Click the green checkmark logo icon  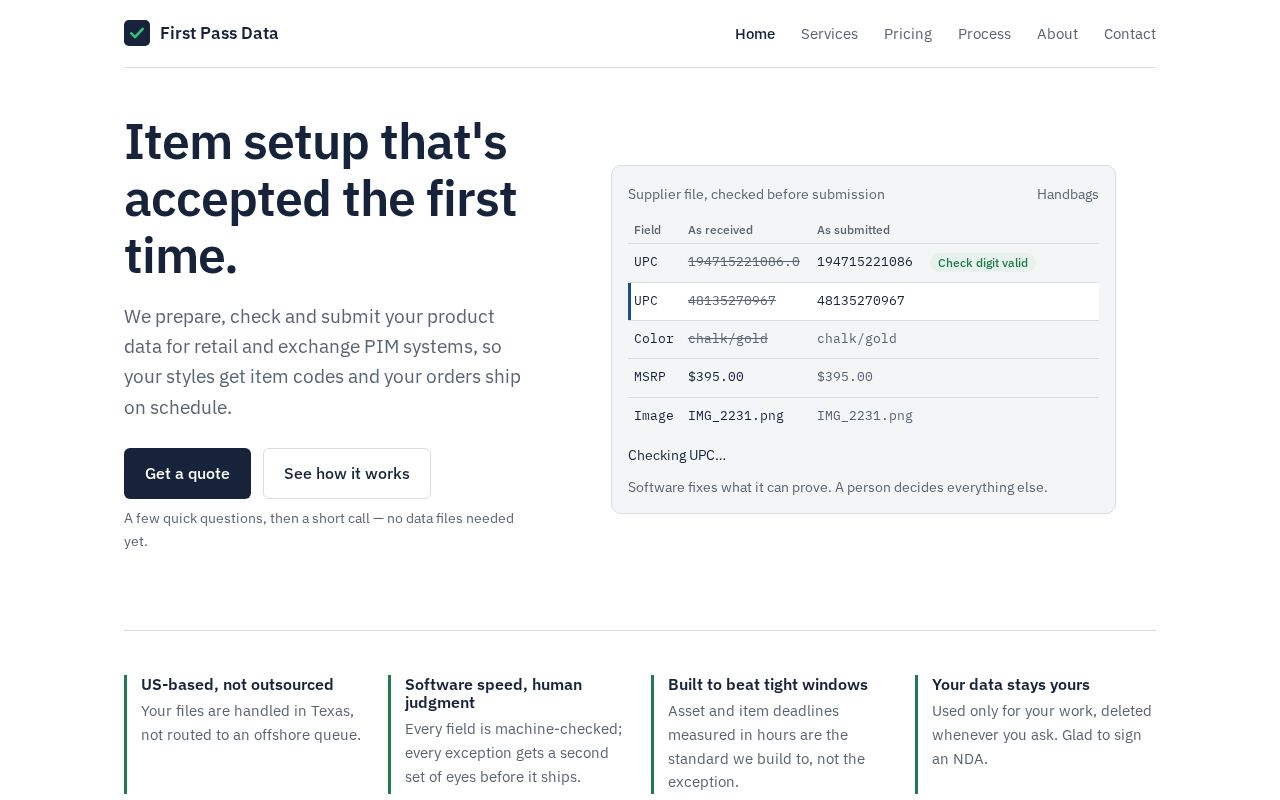tap(137, 33)
